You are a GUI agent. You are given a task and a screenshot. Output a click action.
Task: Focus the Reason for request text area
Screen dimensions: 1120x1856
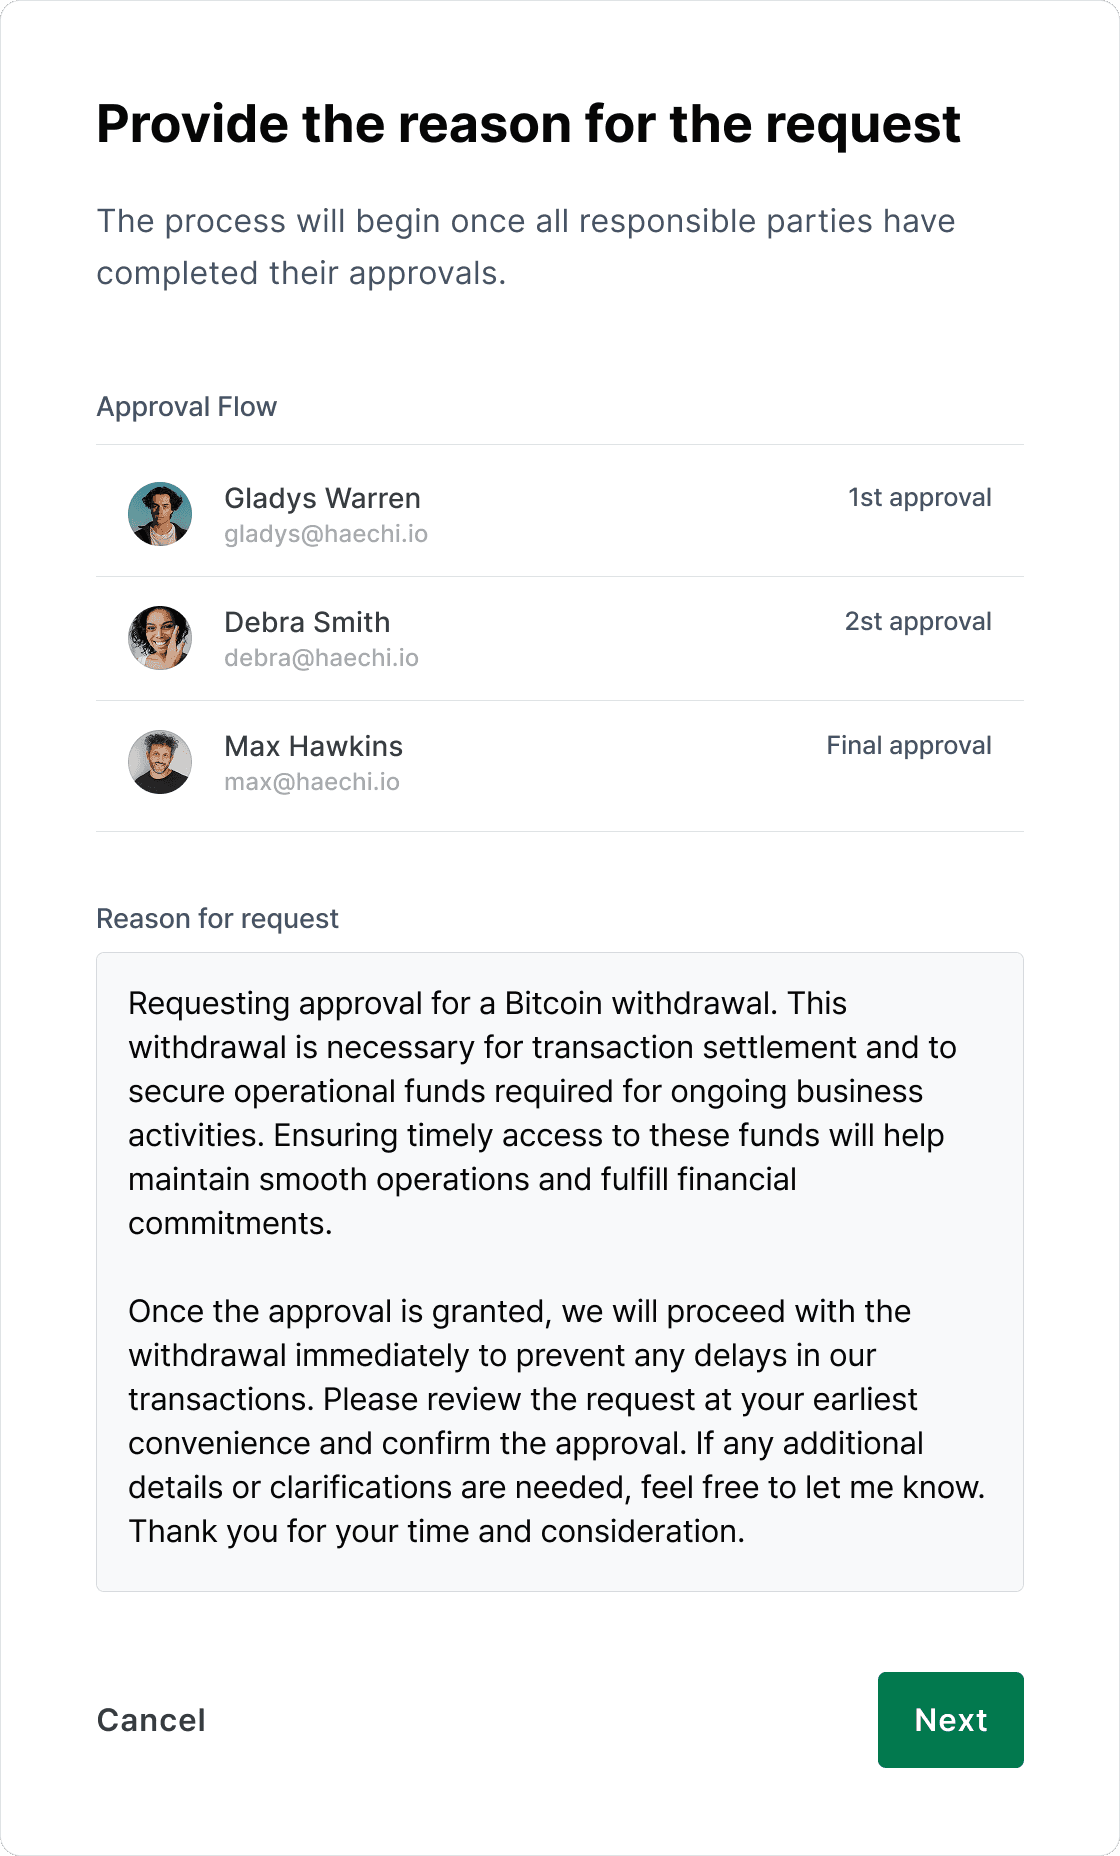(560, 1272)
